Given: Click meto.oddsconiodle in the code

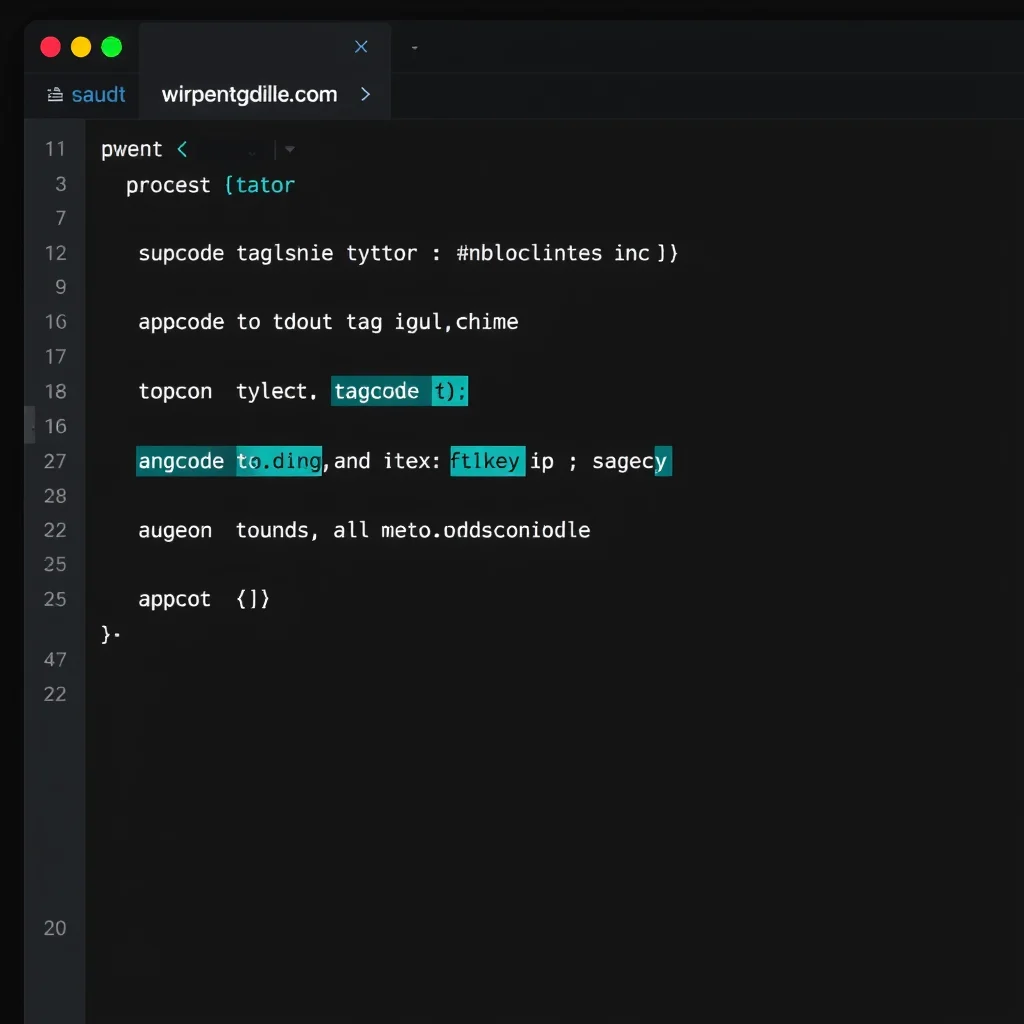Looking at the screenshot, I should pyautogui.click(x=485, y=530).
